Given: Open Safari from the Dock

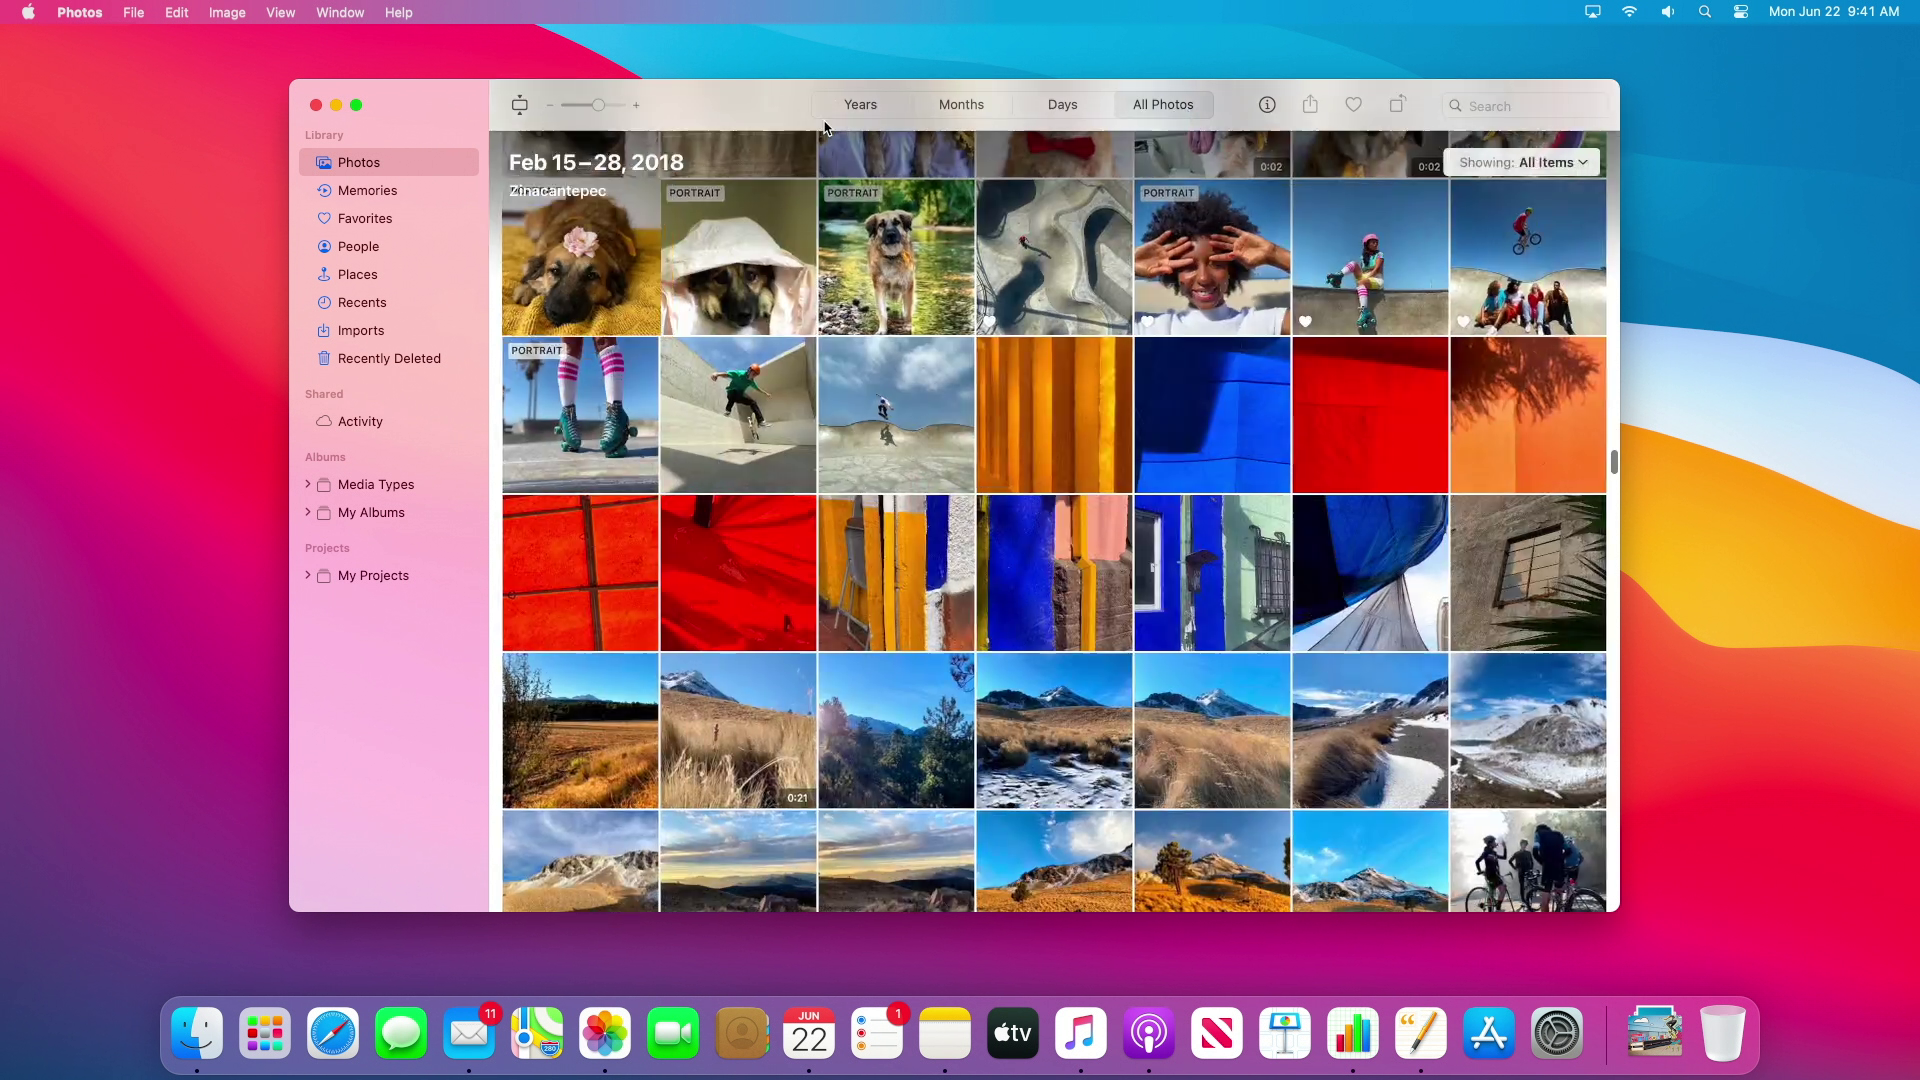Looking at the screenshot, I should coord(333,1033).
